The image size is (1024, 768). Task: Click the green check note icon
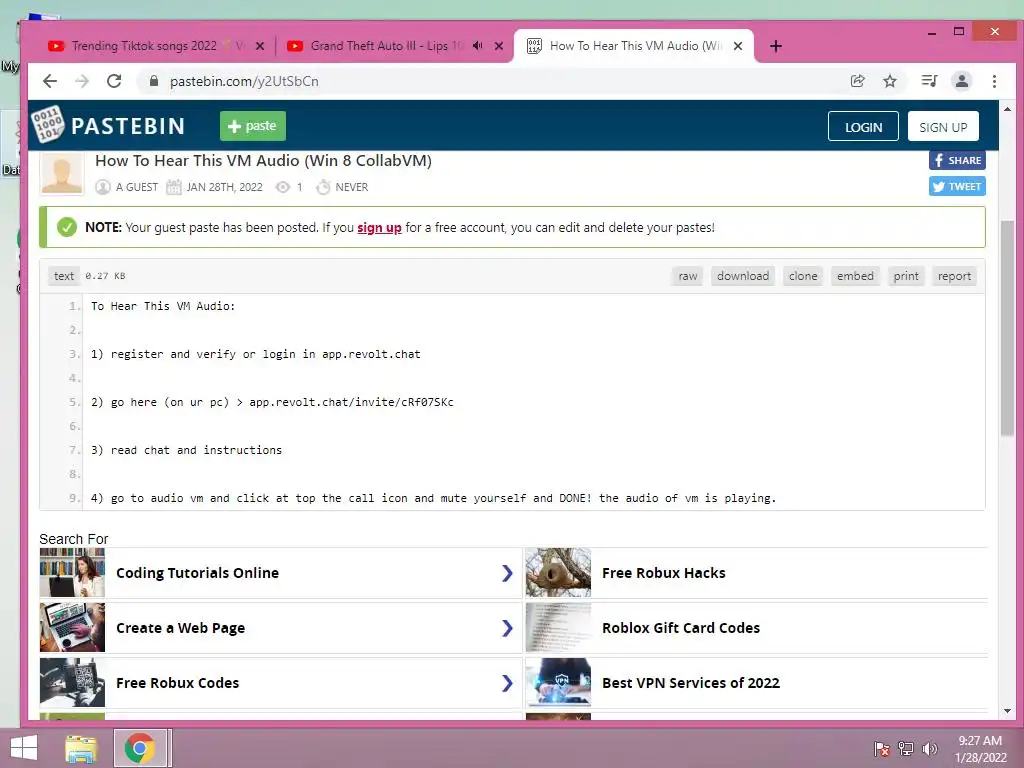[67, 227]
